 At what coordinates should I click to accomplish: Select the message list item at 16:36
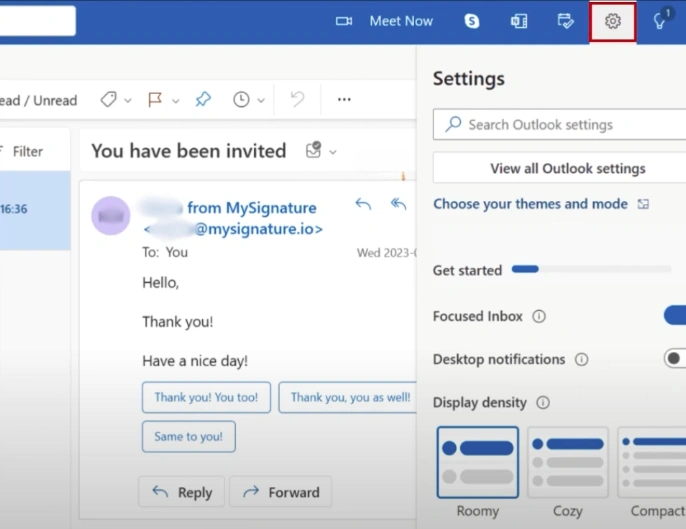[x=35, y=210]
